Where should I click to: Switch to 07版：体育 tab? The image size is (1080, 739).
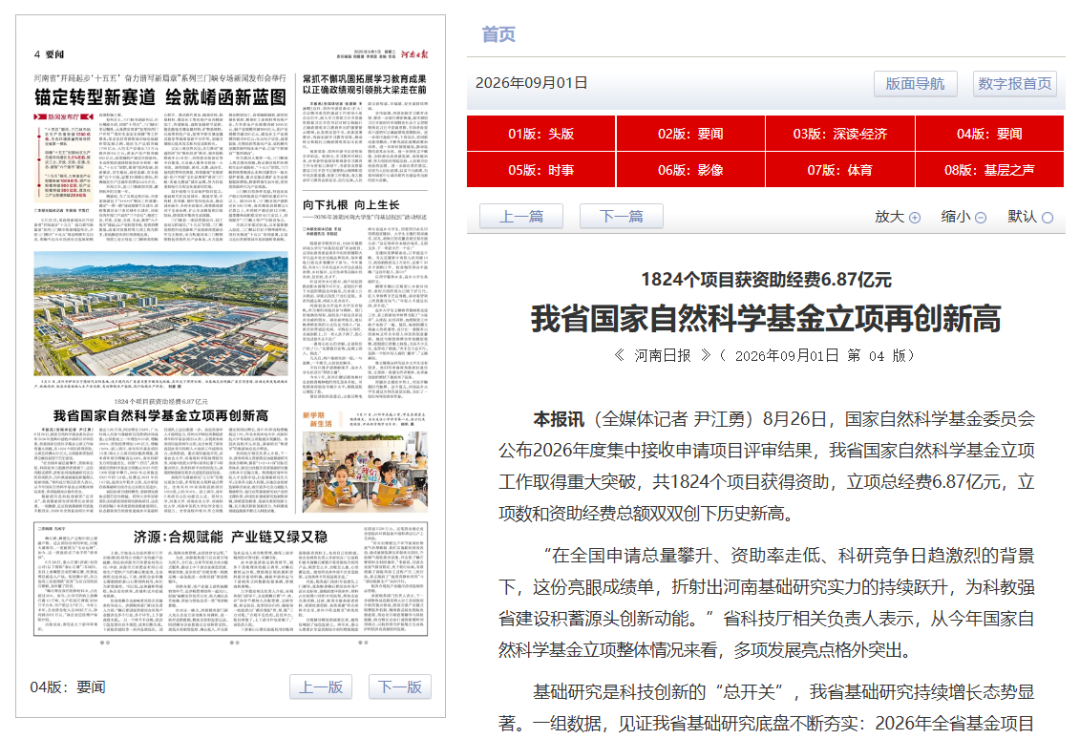point(840,169)
